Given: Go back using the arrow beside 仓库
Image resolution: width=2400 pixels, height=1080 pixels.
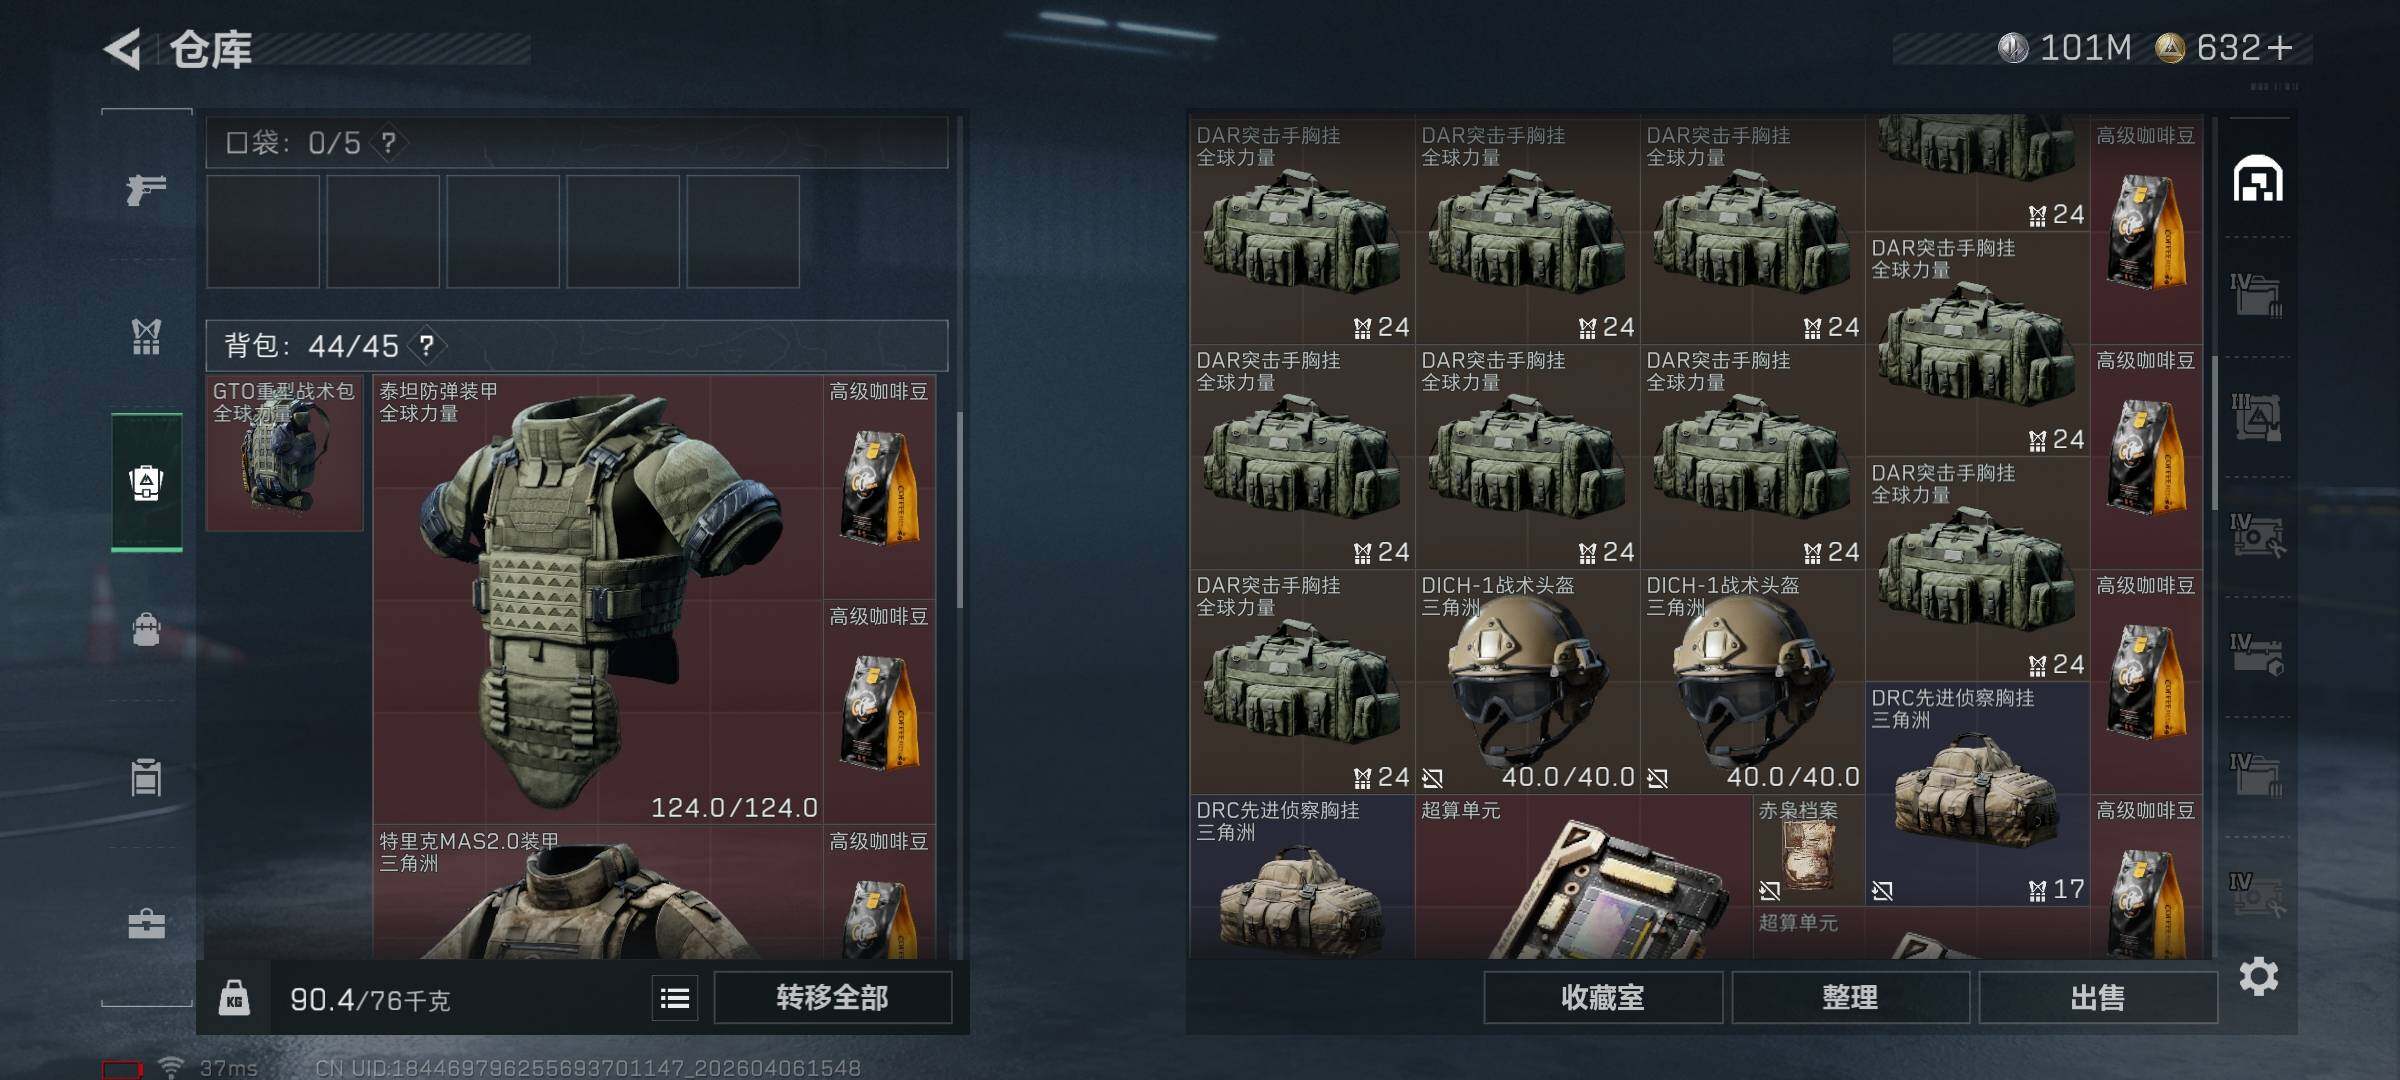Looking at the screenshot, I should tap(123, 49).
